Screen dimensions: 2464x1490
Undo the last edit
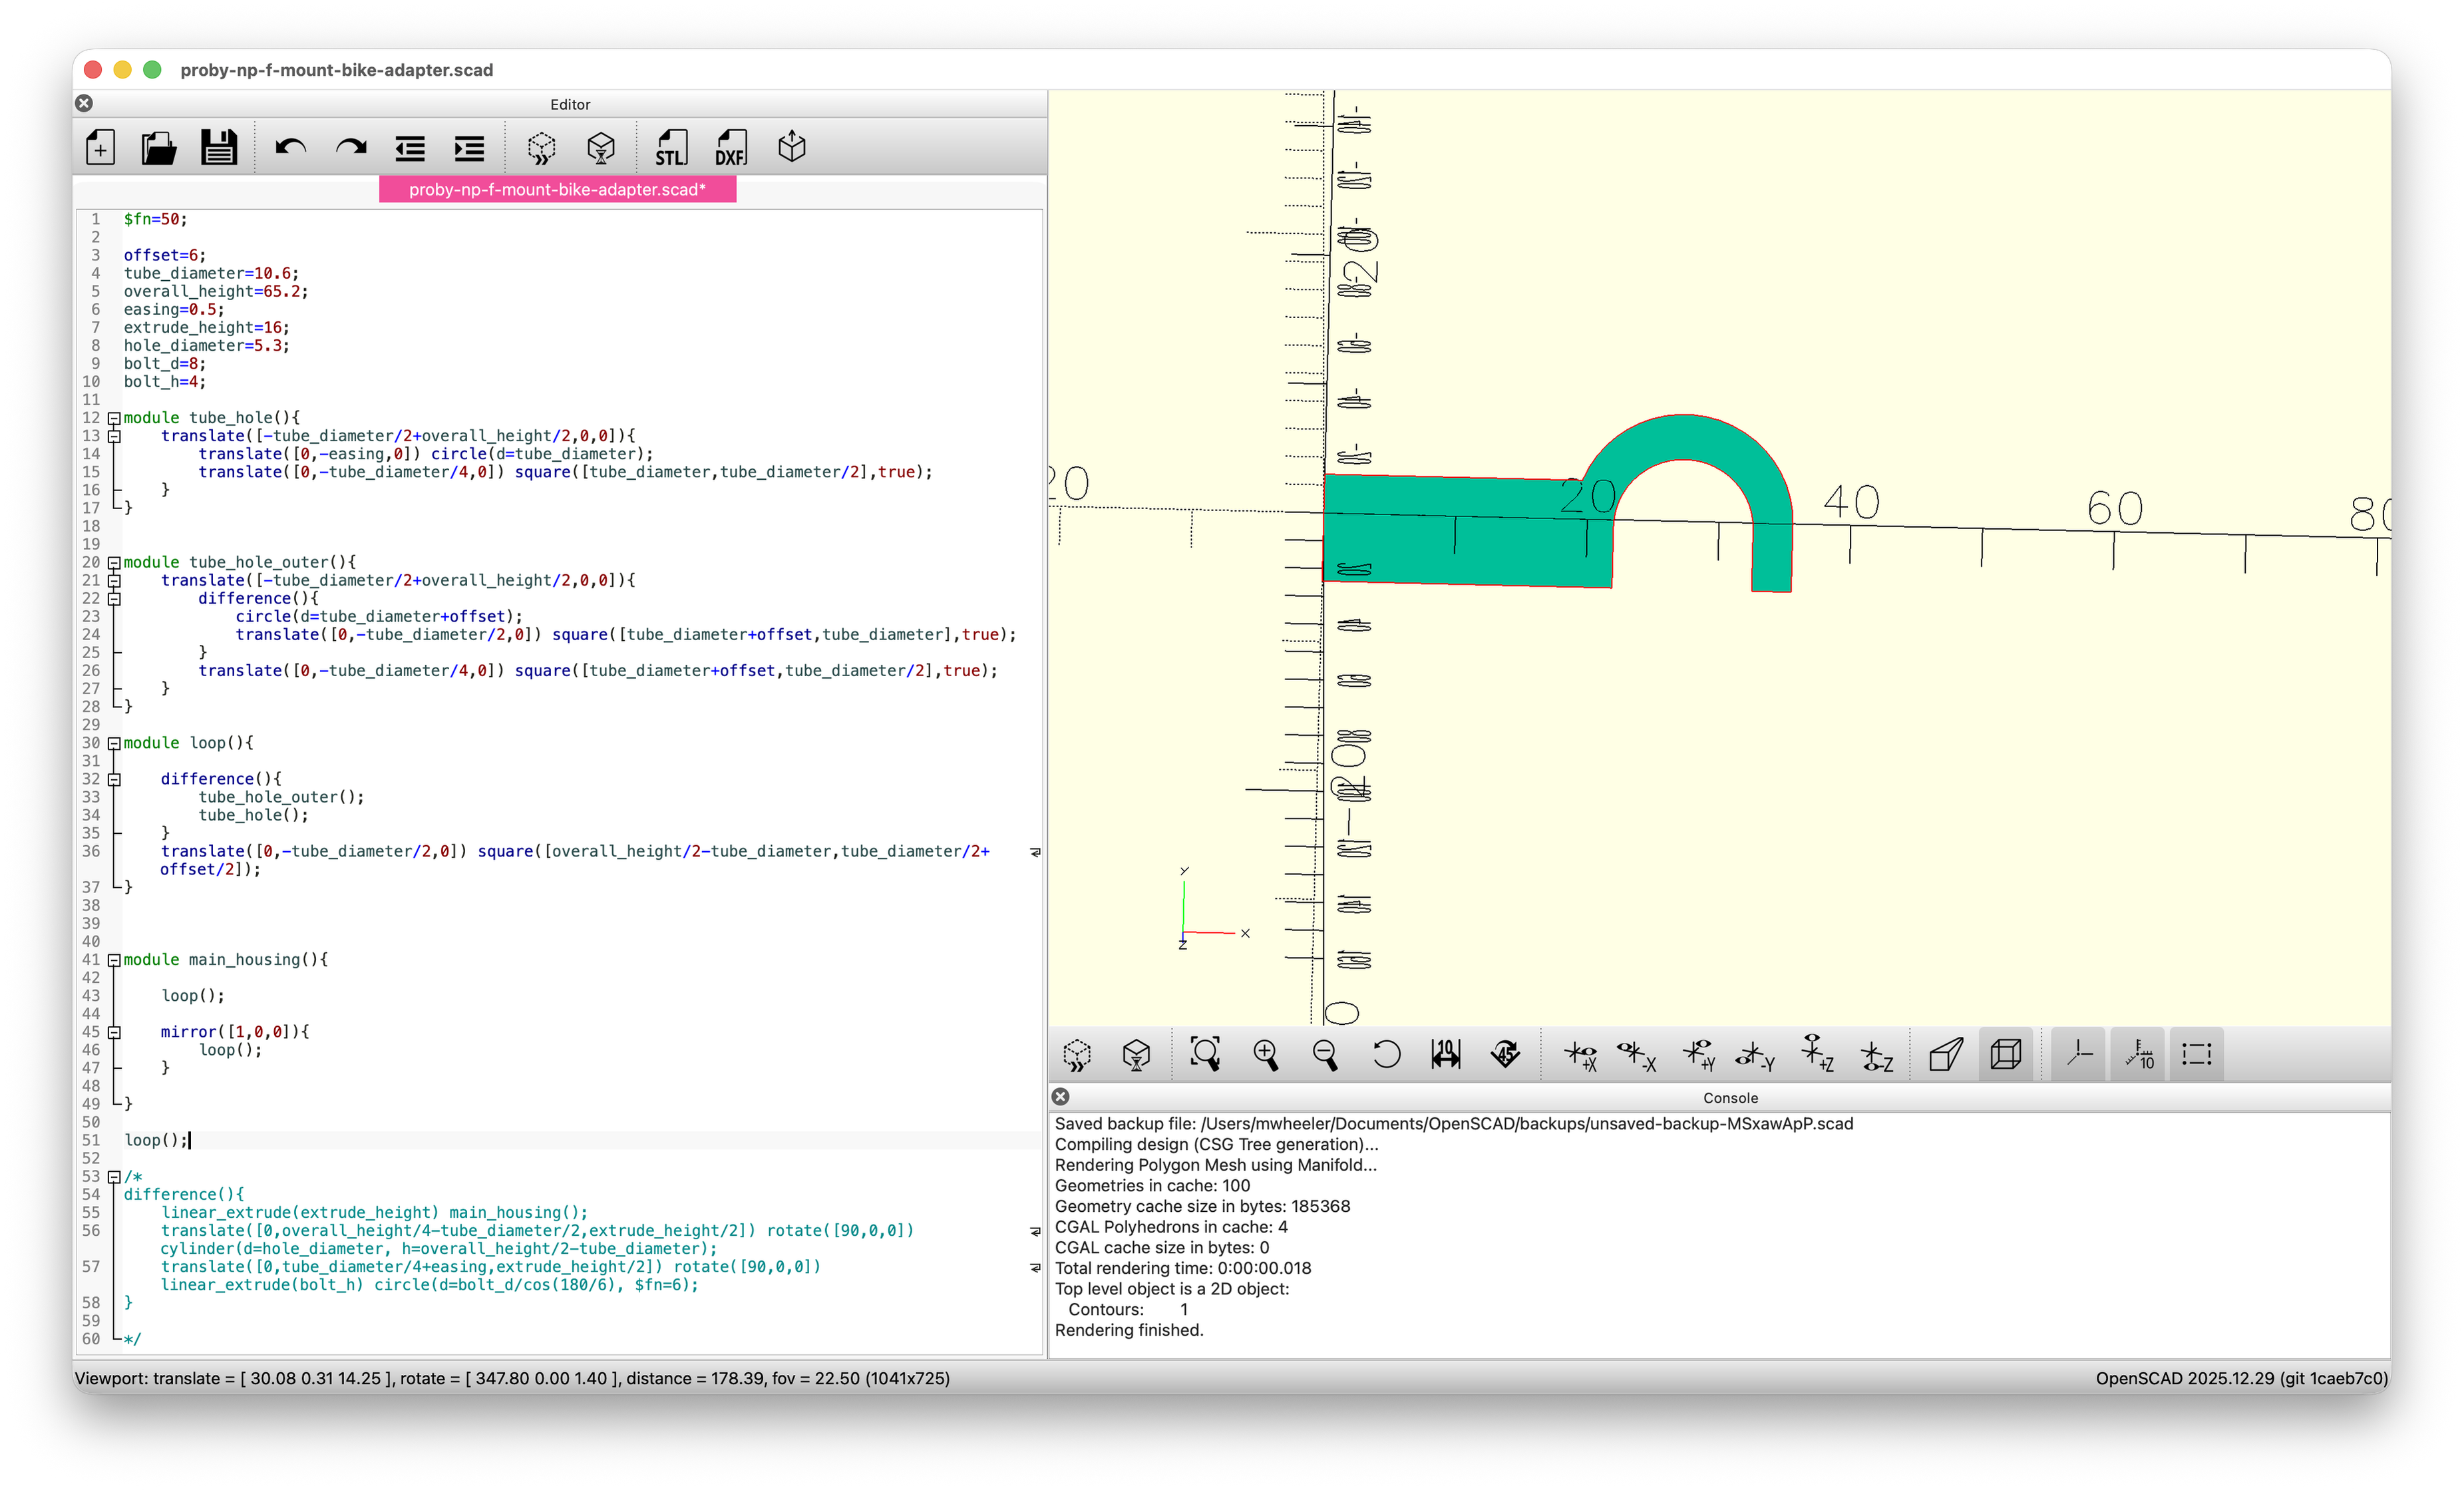[291, 148]
